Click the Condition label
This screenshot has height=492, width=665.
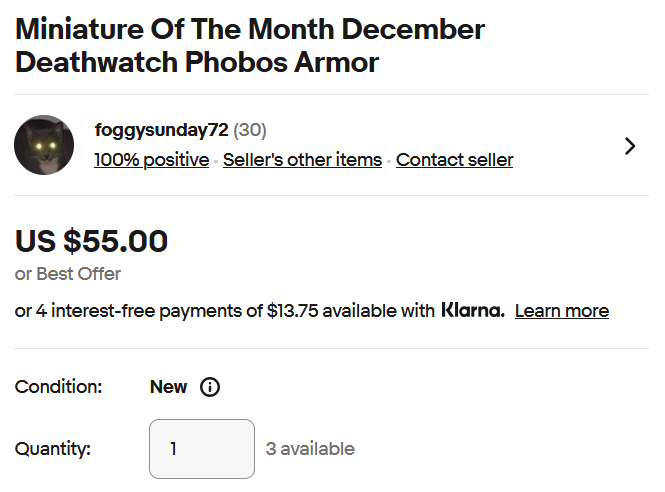click(x=59, y=387)
